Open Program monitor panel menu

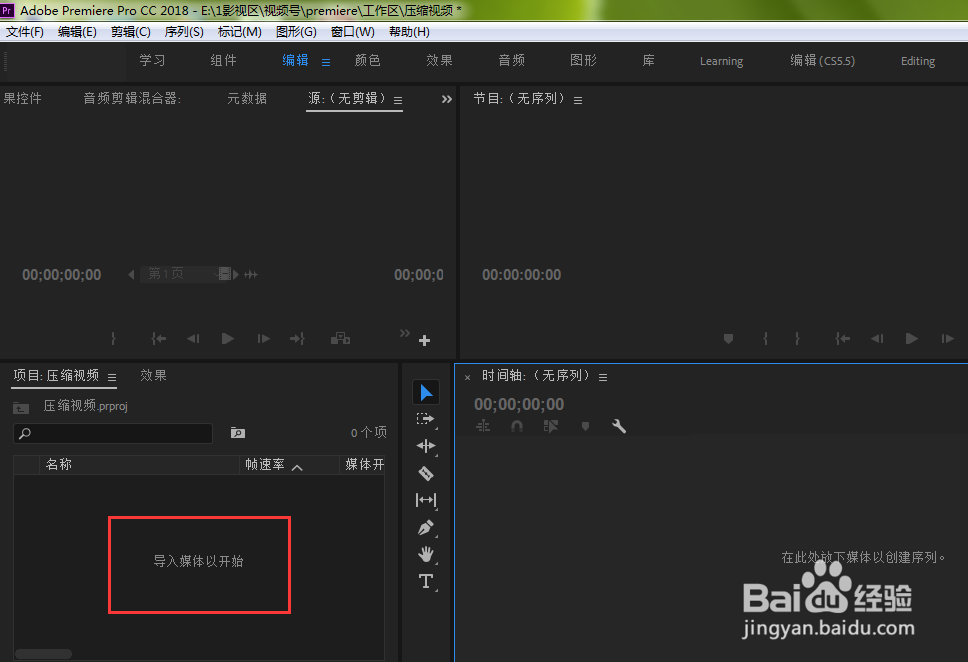578,100
